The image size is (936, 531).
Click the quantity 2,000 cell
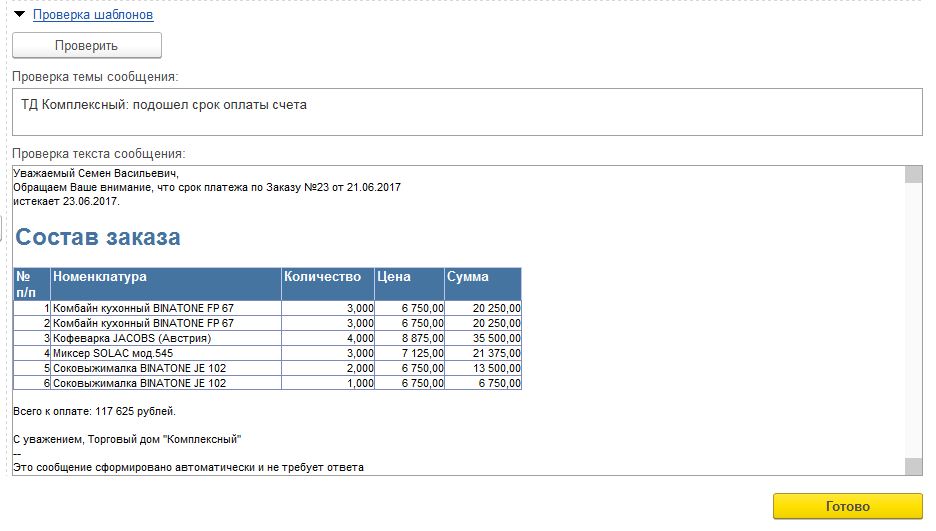click(328, 368)
